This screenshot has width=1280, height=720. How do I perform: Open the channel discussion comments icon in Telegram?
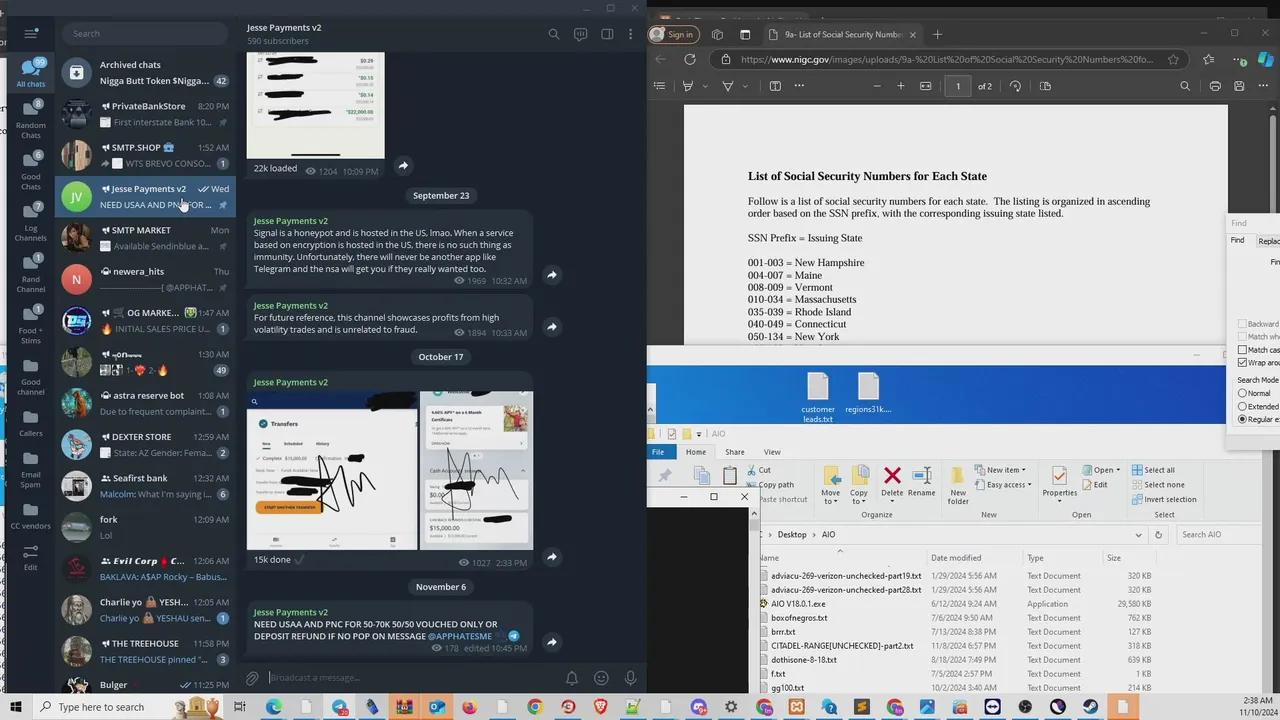580,34
